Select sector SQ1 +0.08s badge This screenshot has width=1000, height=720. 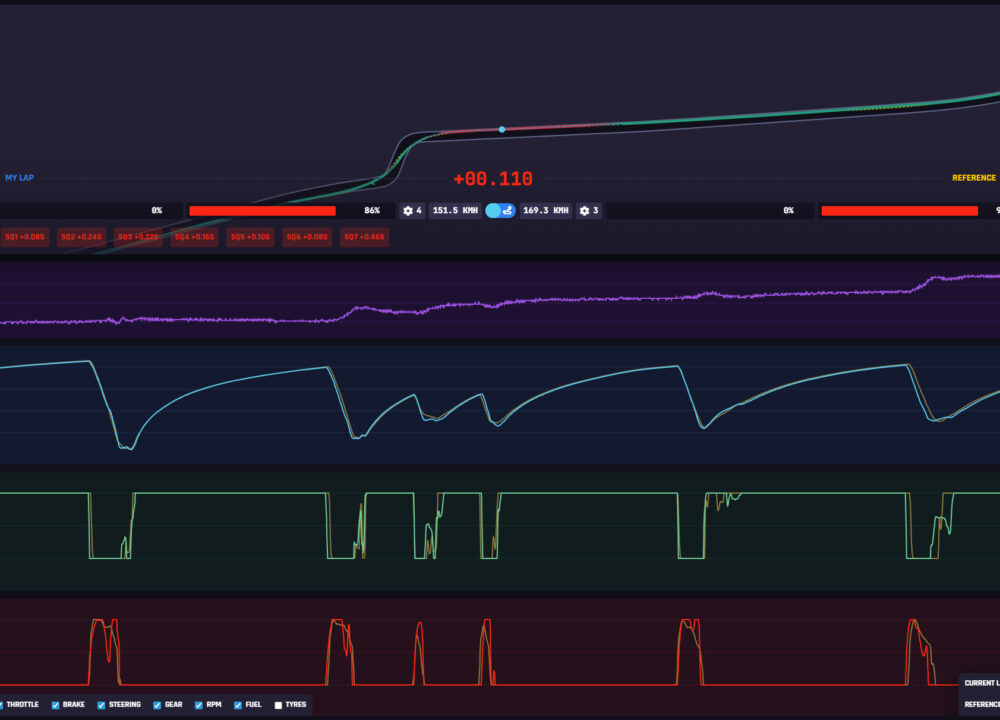[x=24, y=237]
